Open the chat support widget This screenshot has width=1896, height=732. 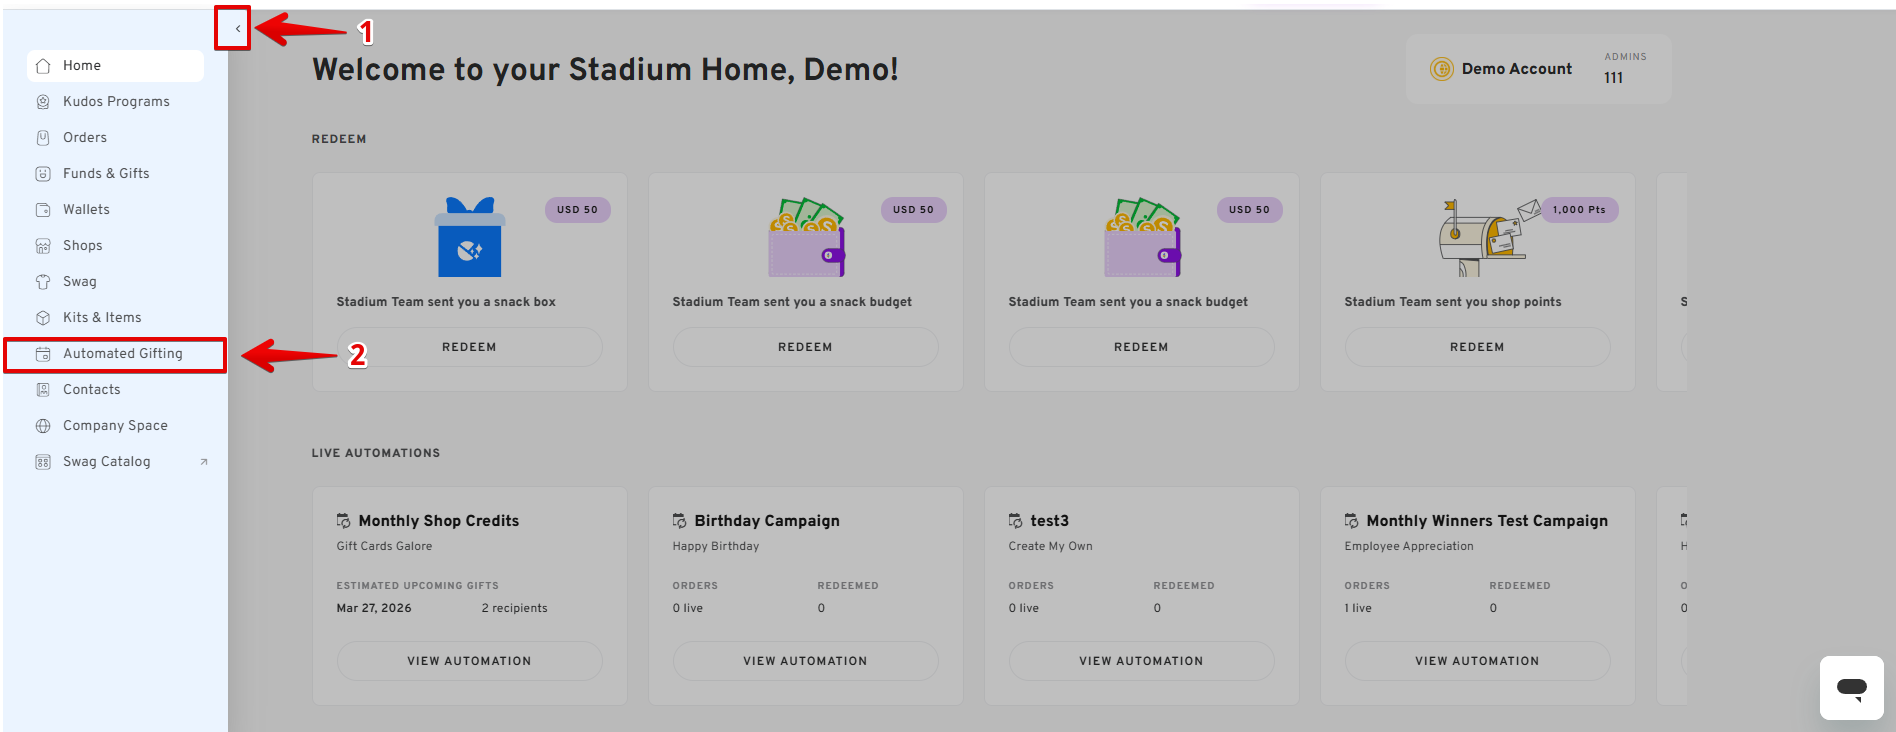coord(1851,687)
